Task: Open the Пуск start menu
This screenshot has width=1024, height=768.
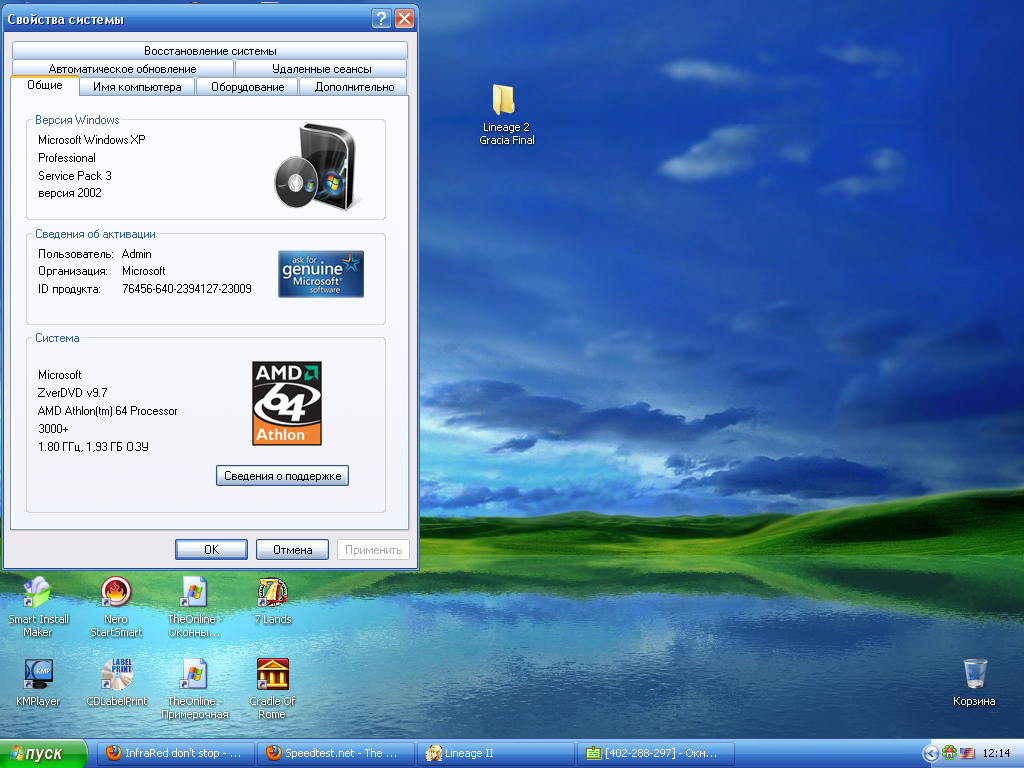Action: pos(43,754)
